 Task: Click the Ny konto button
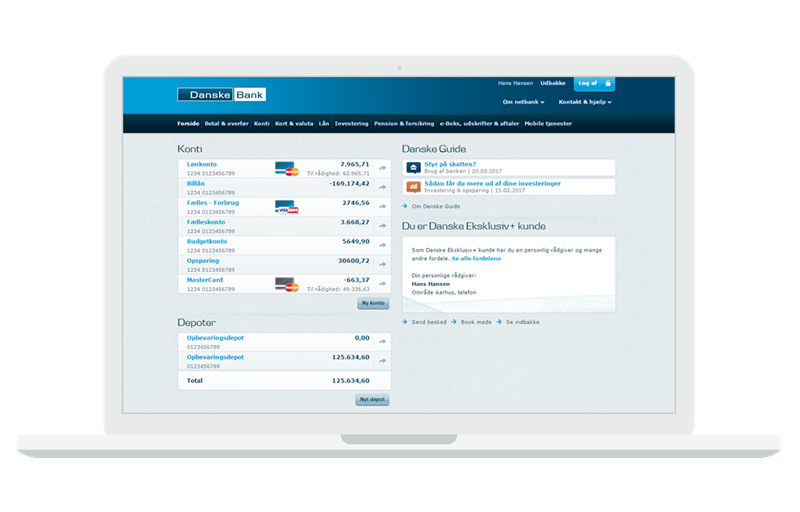click(372, 303)
